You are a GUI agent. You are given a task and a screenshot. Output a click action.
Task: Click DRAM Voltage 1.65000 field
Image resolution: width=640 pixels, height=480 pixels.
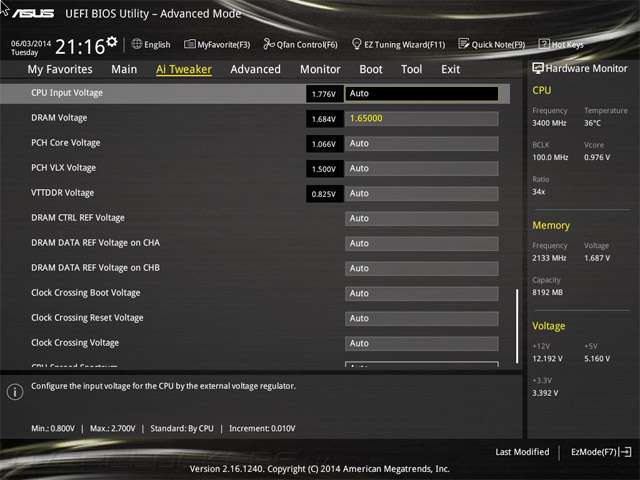(x=422, y=118)
